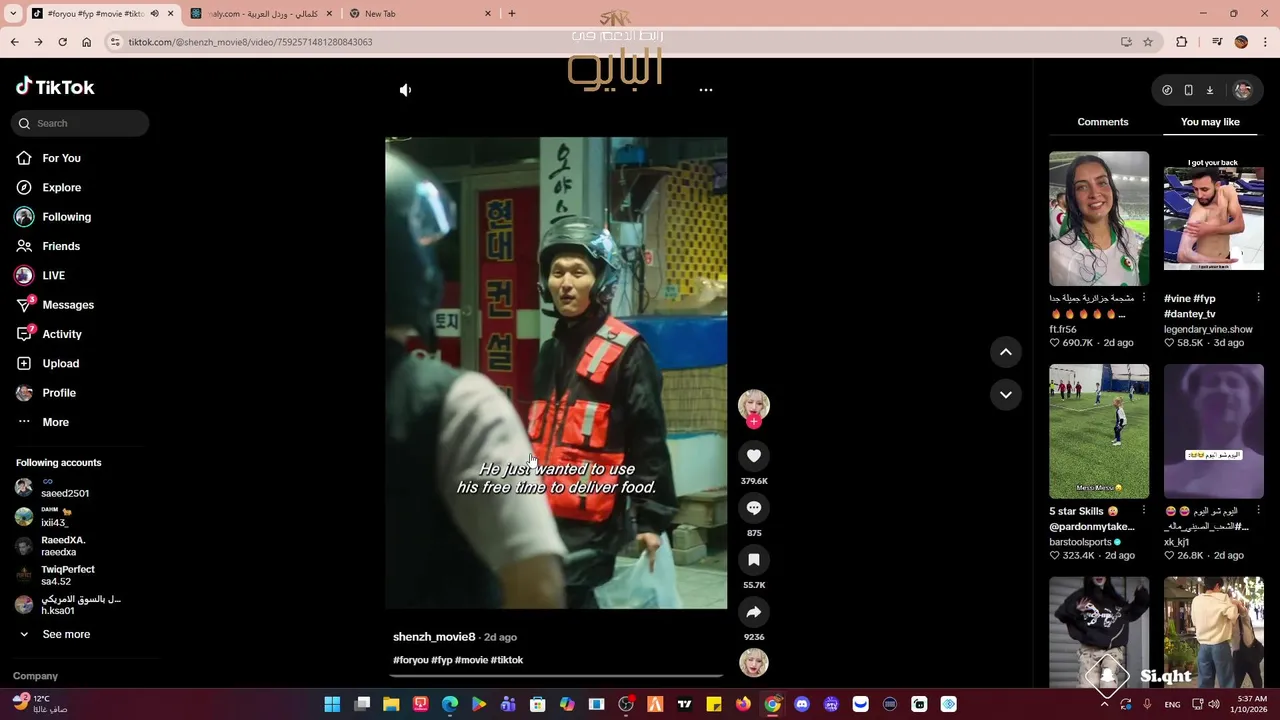Screen dimensions: 1280x720
Task: Open following account h.ksa01
Action: (80, 605)
